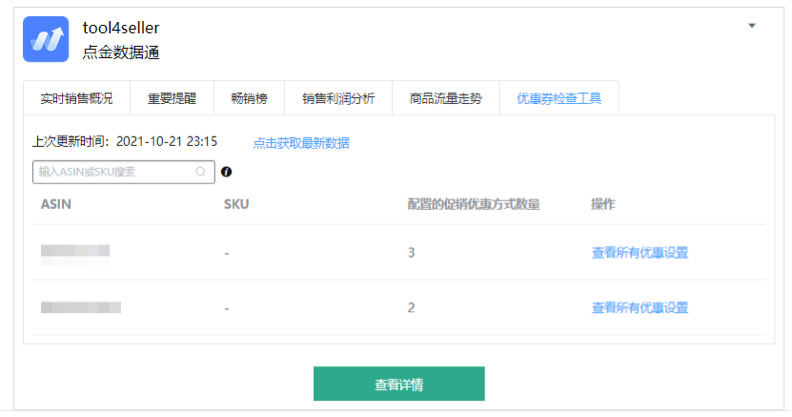Click the 点金数据通 subtitle text

(121, 53)
